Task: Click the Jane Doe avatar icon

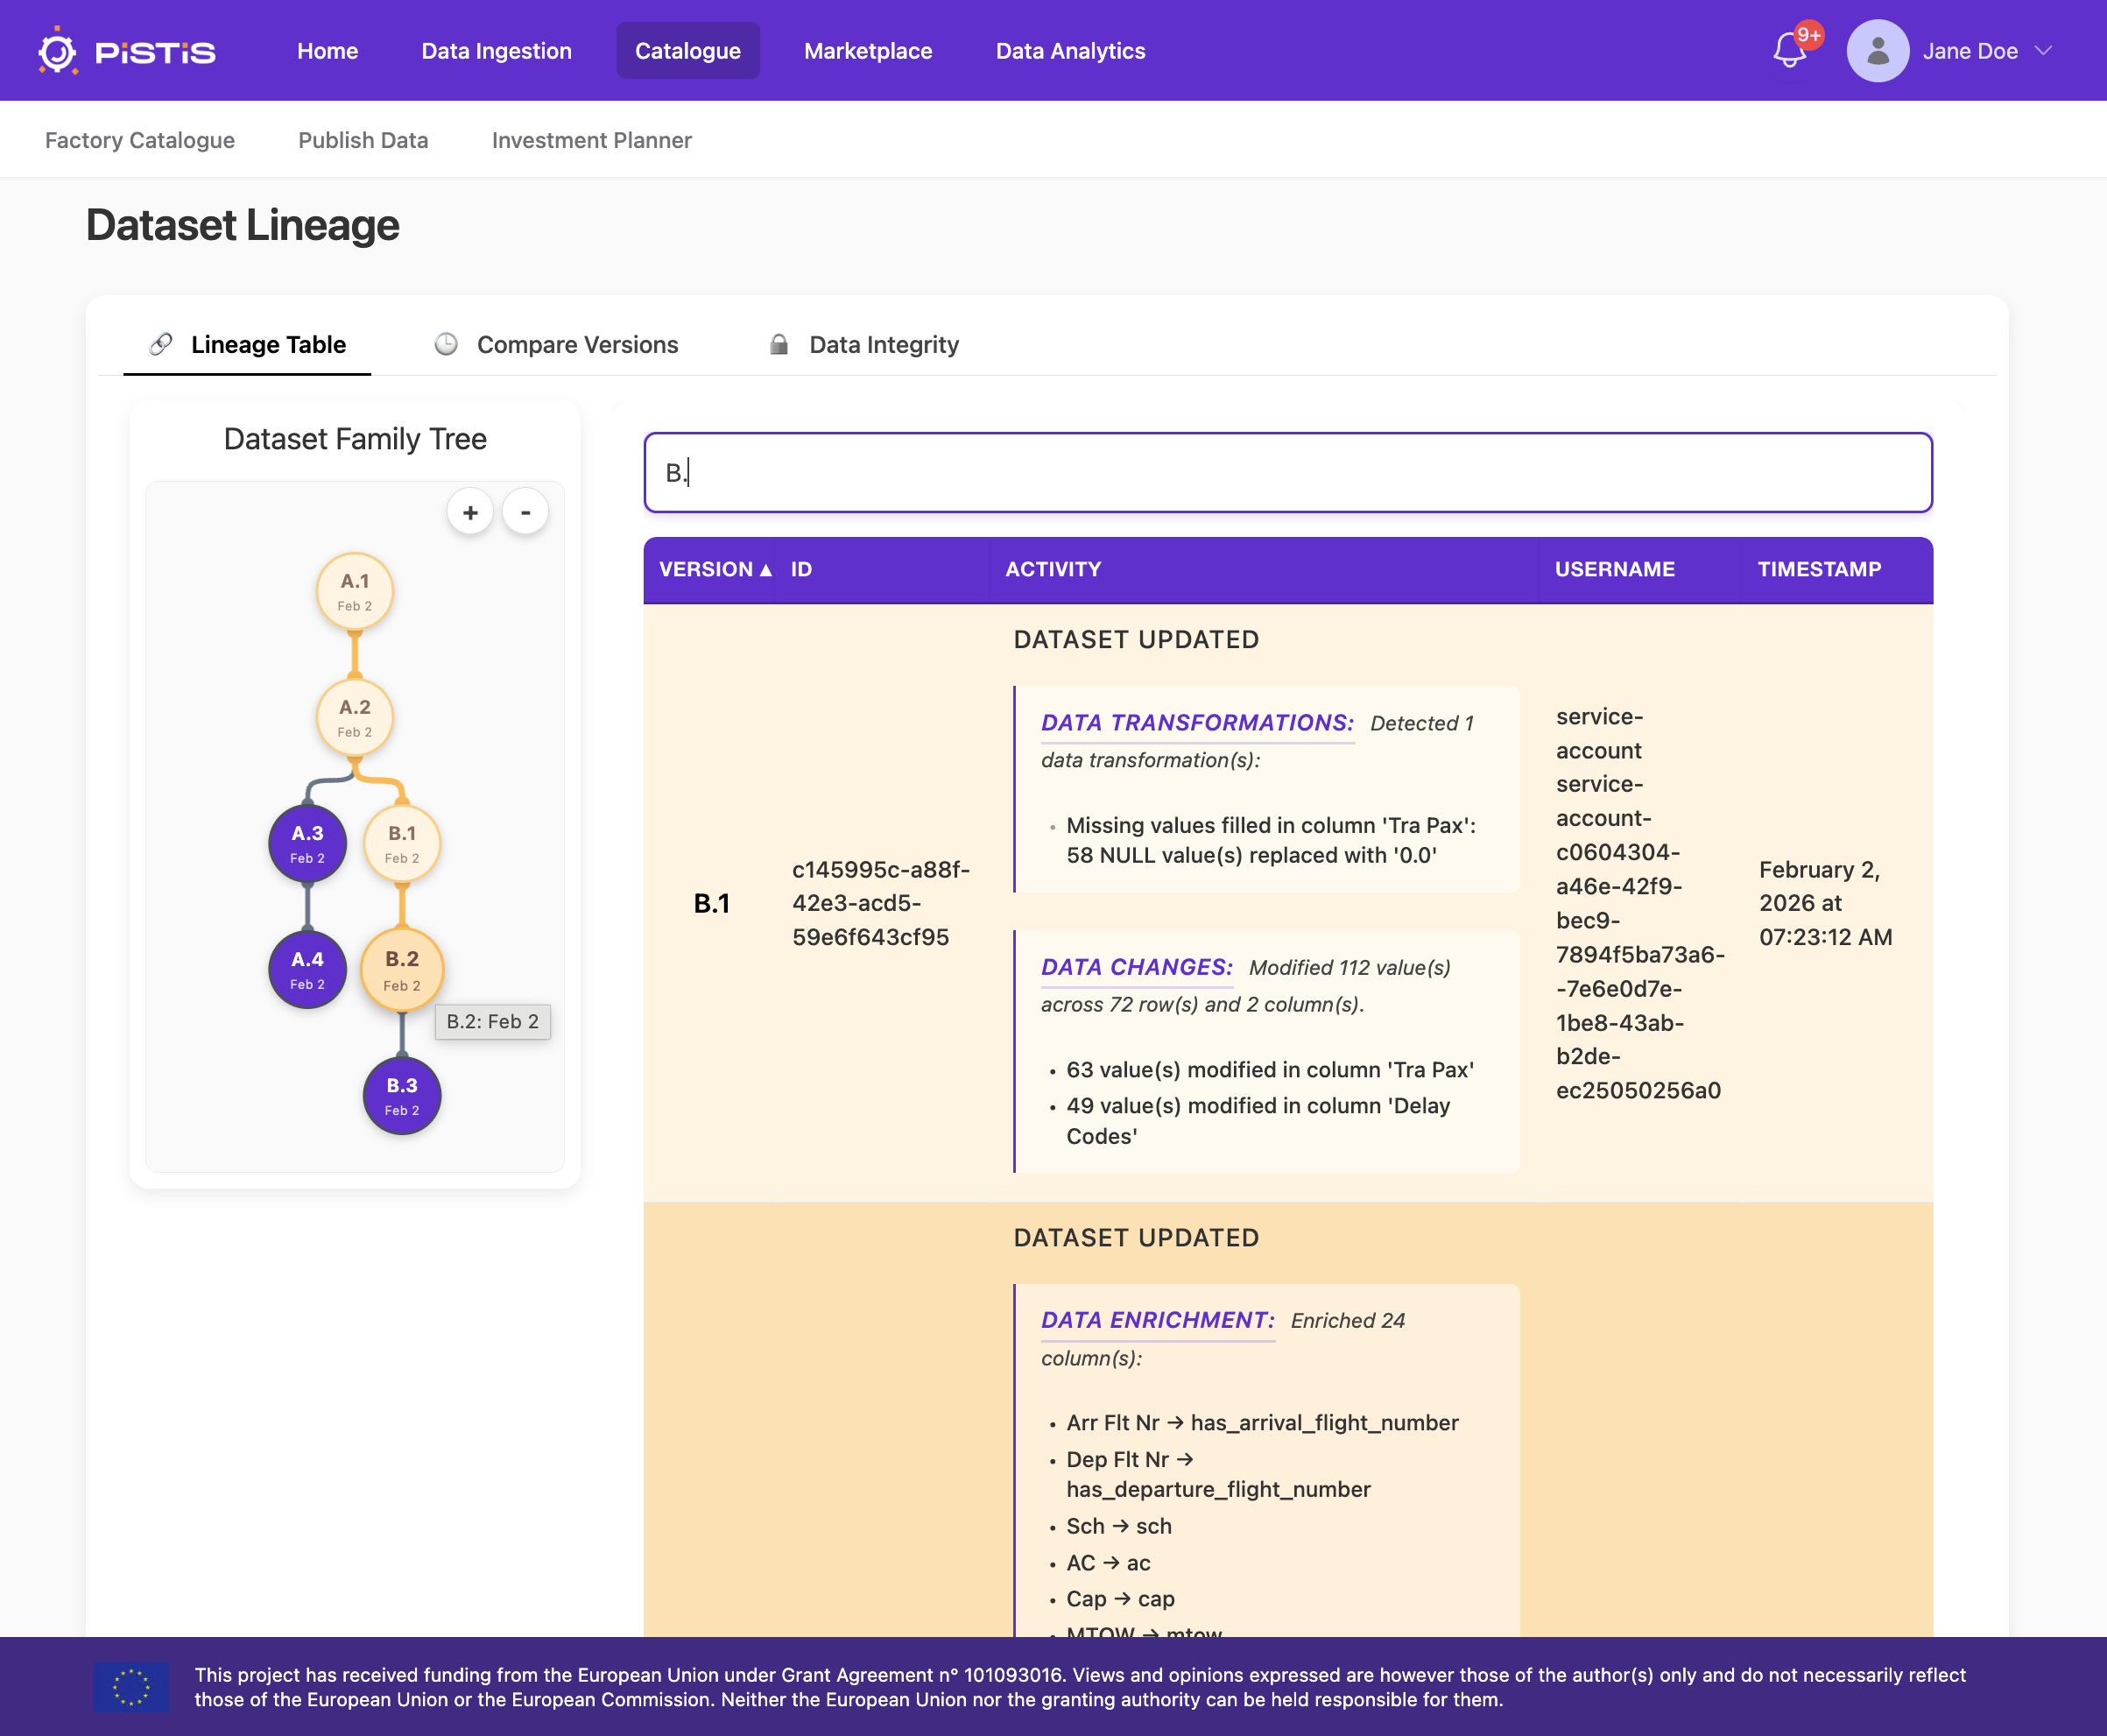Action: (1877, 51)
